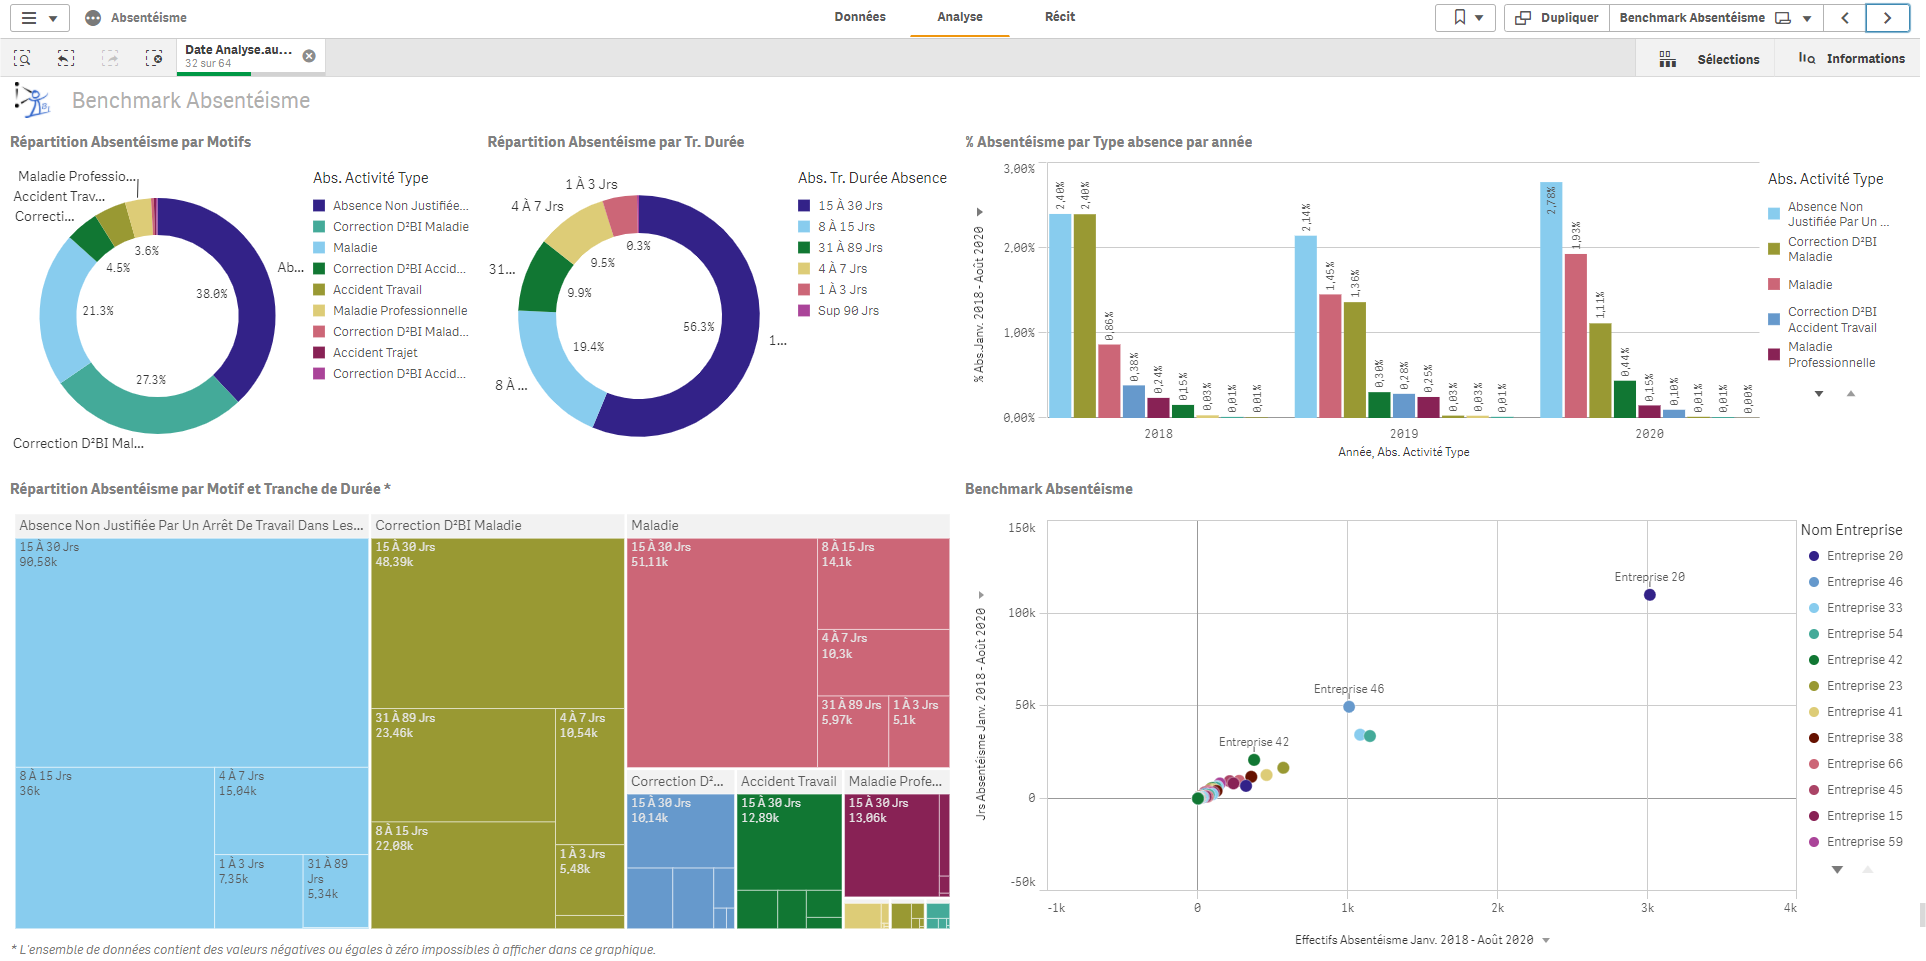Open the Effectifs Absentéisme x-axis dropdown
This screenshot has width=1926, height=961.
(1546, 940)
